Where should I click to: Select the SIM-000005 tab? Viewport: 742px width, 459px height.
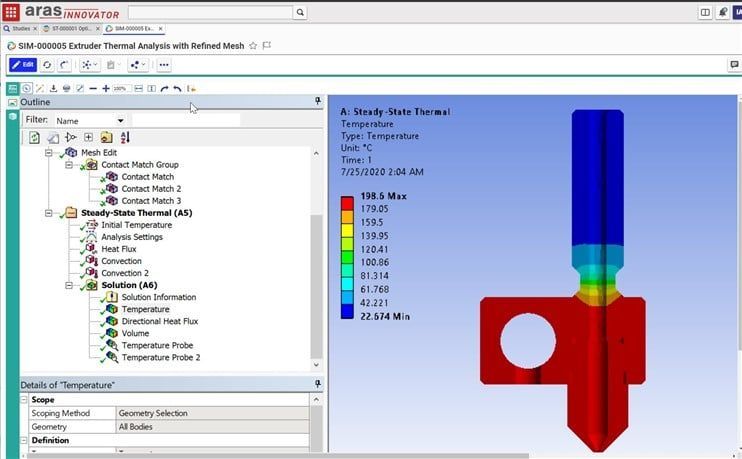(134, 29)
